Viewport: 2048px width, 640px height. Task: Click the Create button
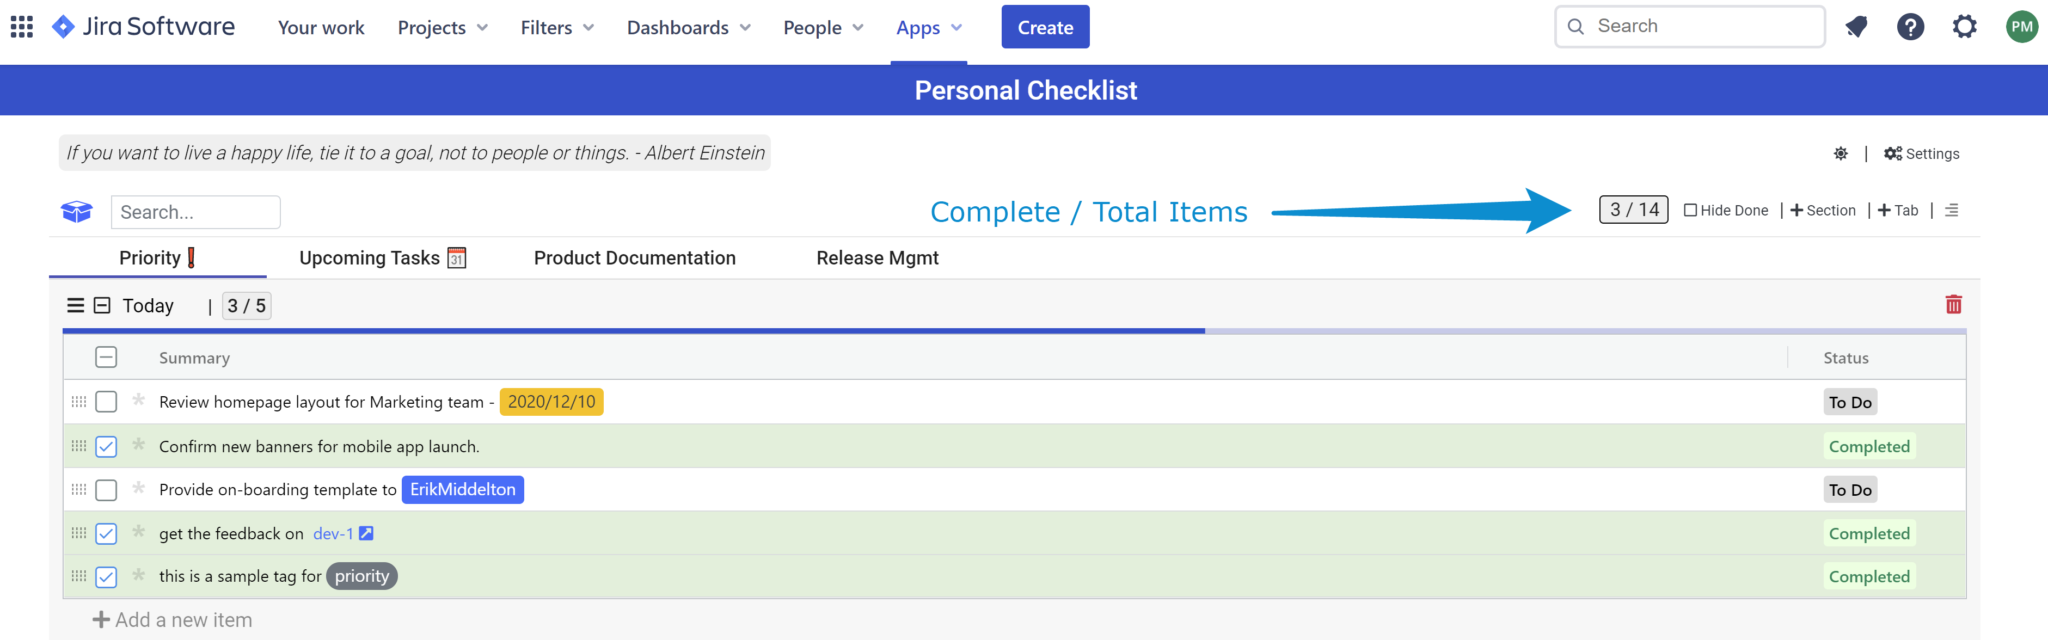coord(1045,27)
